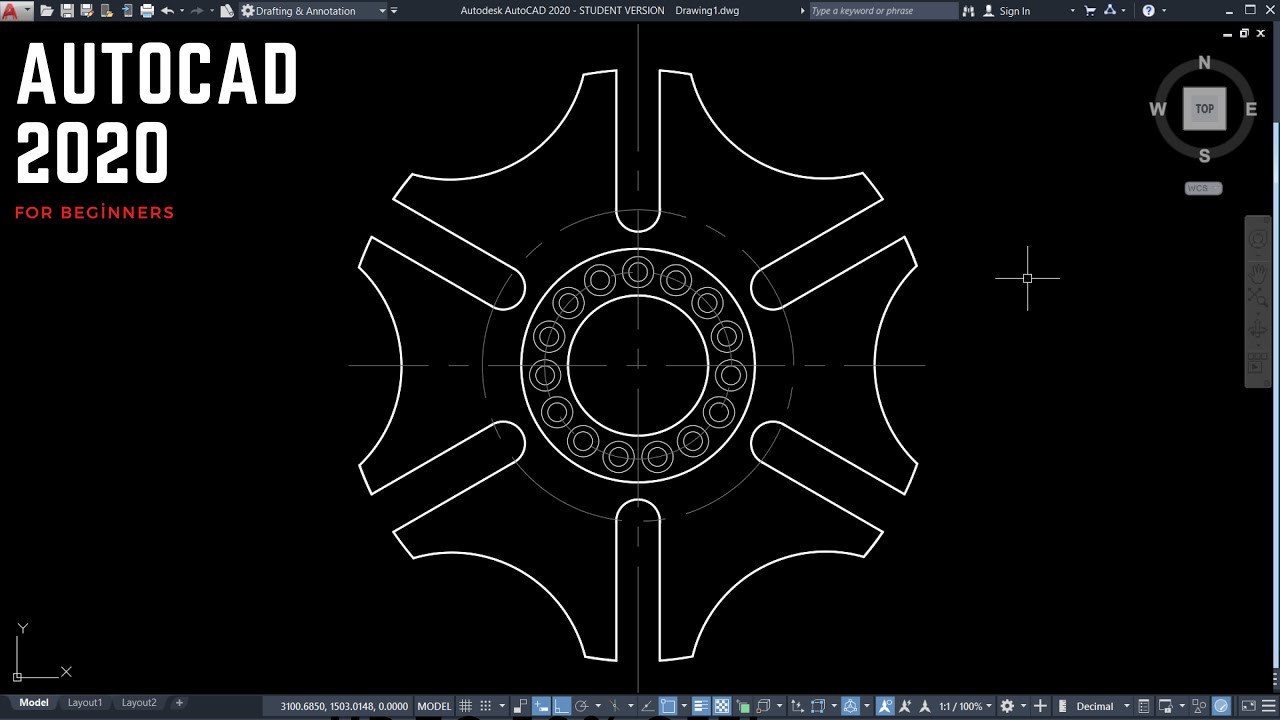Open the 1:1 / 100% annotation scale dropdown
1280x720 pixels.
pyautogui.click(x=966, y=706)
